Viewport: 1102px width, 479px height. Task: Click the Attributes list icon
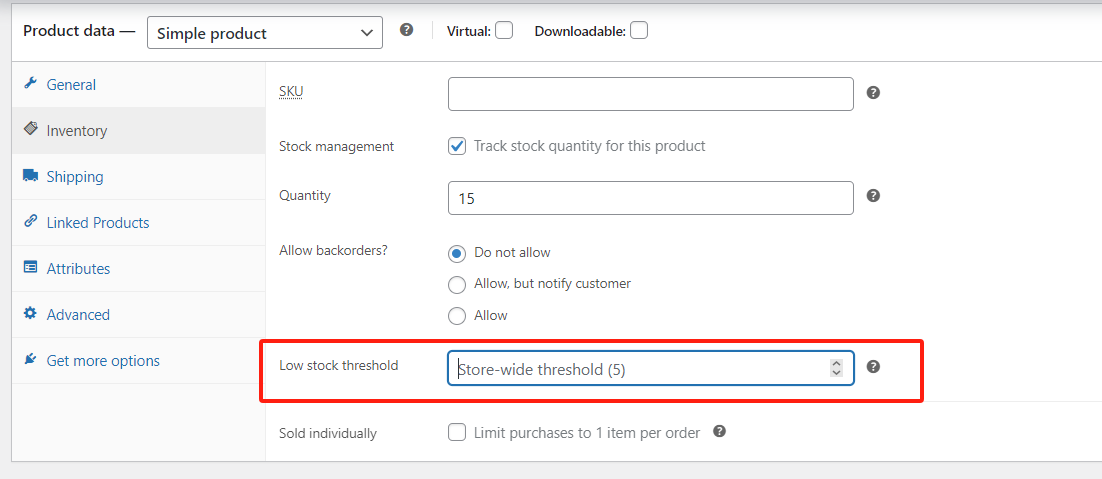click(x=30, y=268)
